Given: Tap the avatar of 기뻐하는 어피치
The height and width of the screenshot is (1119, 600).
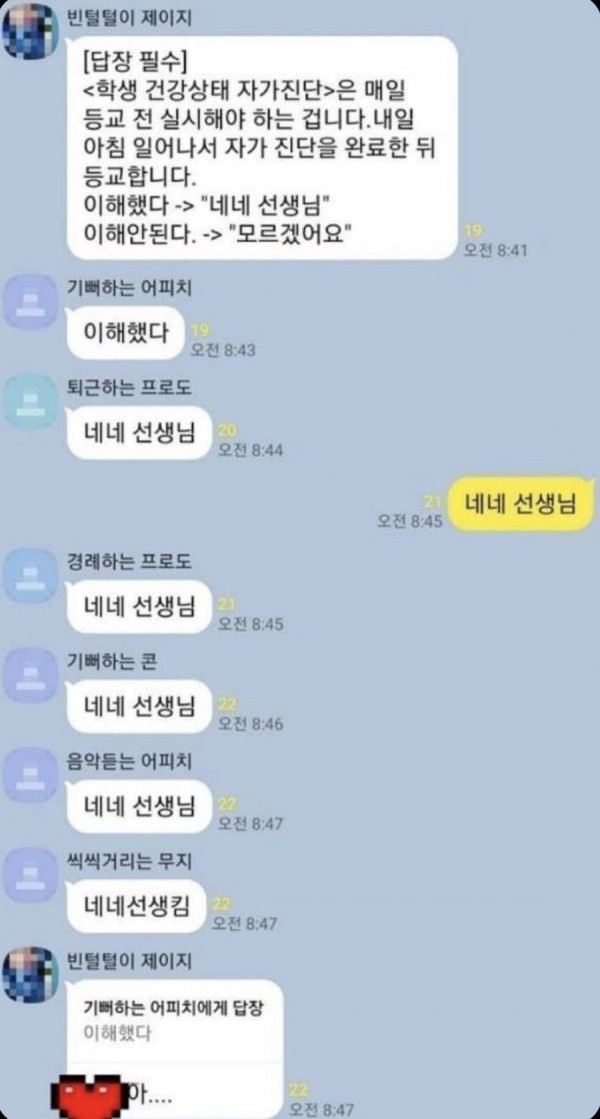Looking at the screenshot, I should (x=29, y=302).
